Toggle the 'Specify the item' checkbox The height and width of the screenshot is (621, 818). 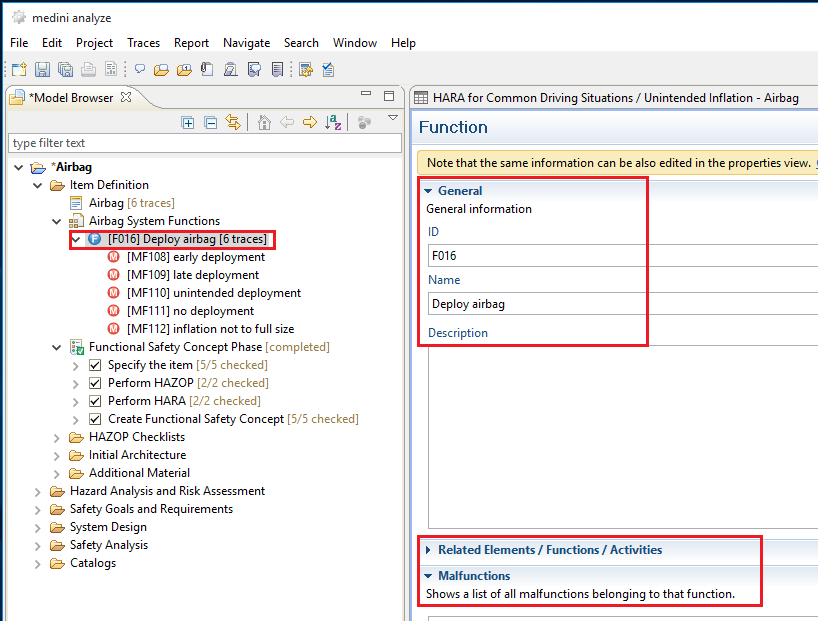coord(96,365)
